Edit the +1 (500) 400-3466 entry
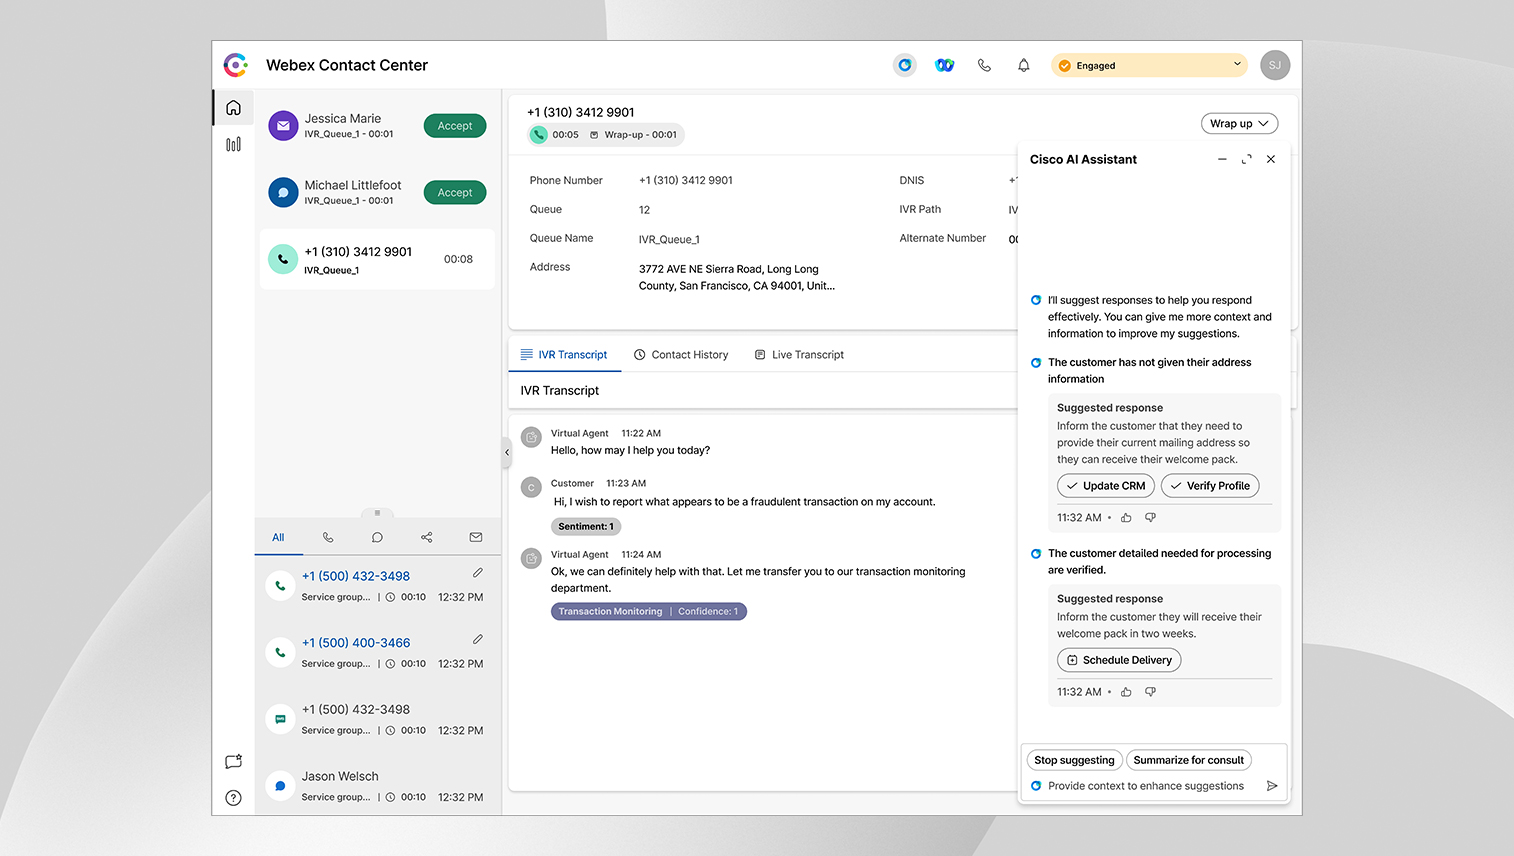 [478, 639]
